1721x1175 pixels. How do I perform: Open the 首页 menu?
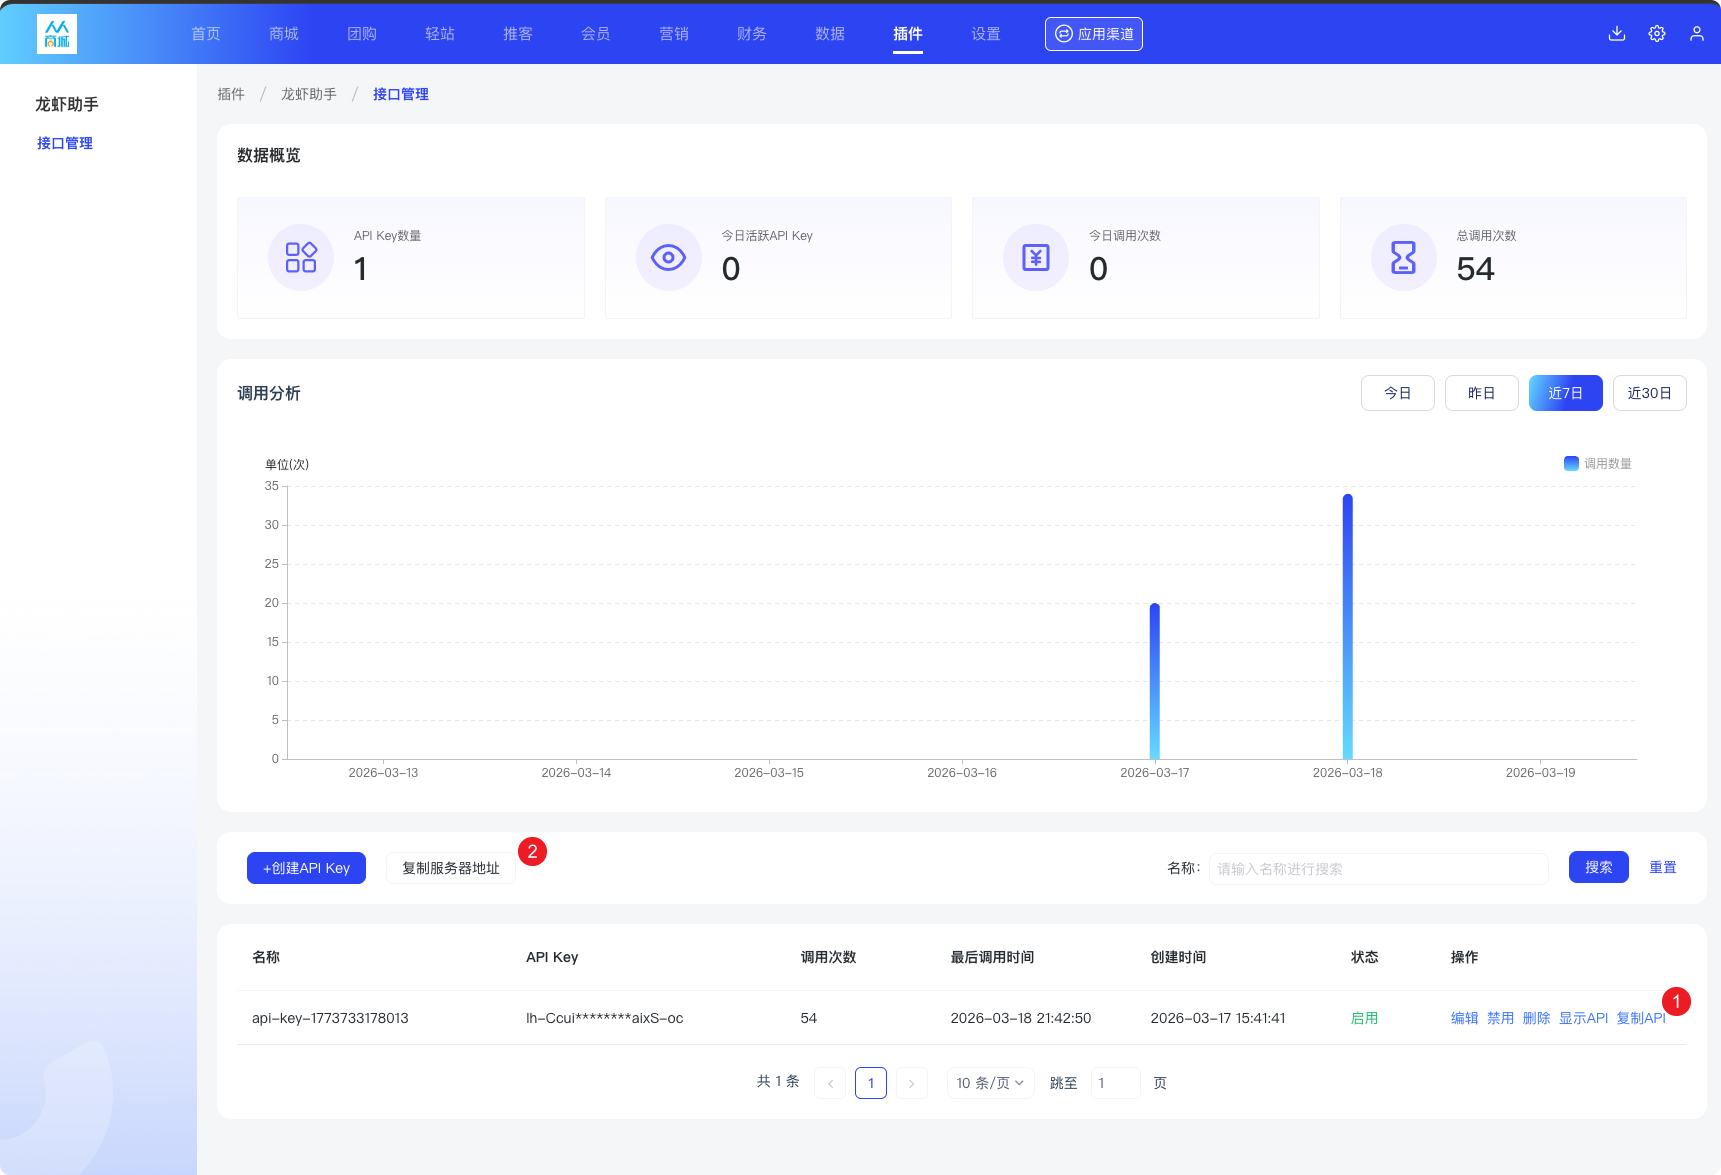tap(206, 34)
